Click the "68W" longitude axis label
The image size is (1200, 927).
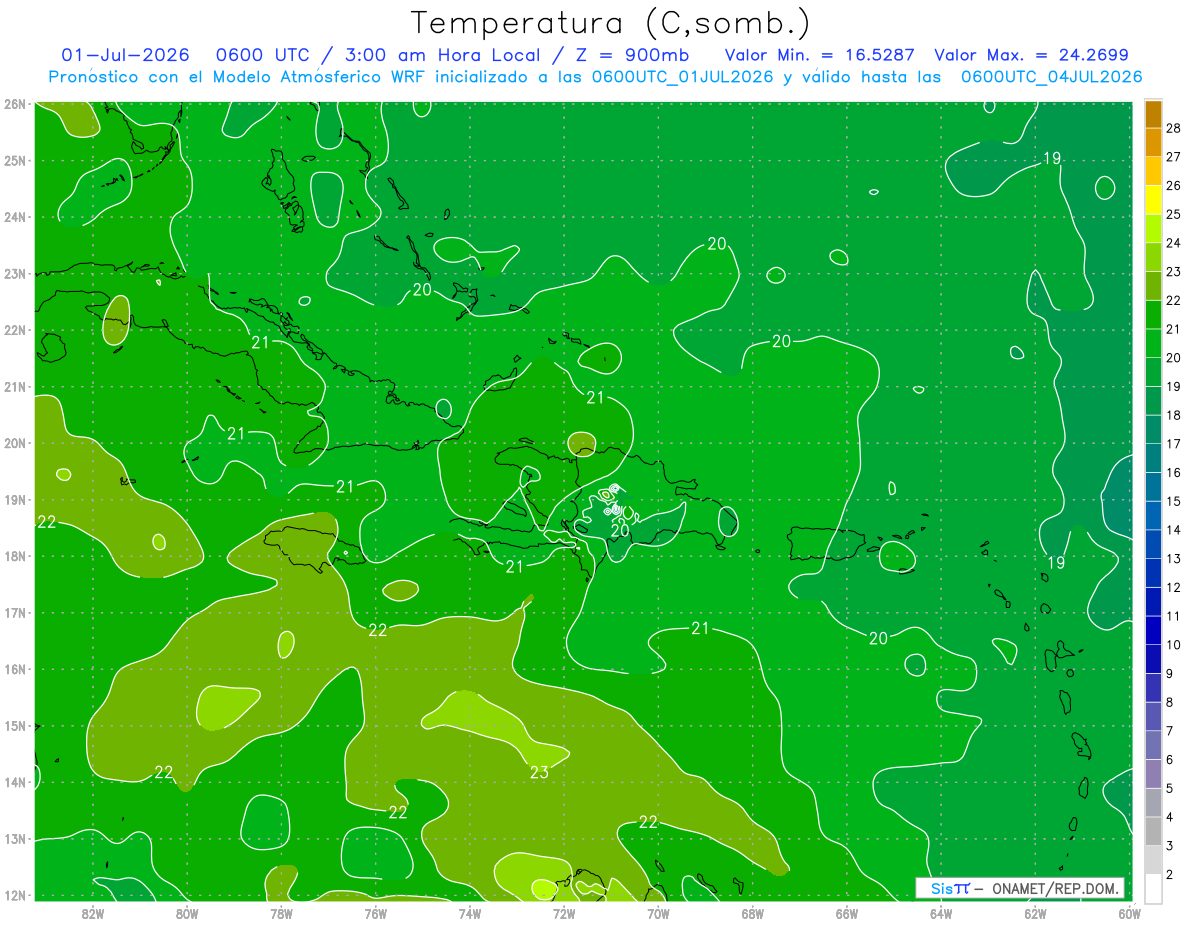click(x=752, y=912)
